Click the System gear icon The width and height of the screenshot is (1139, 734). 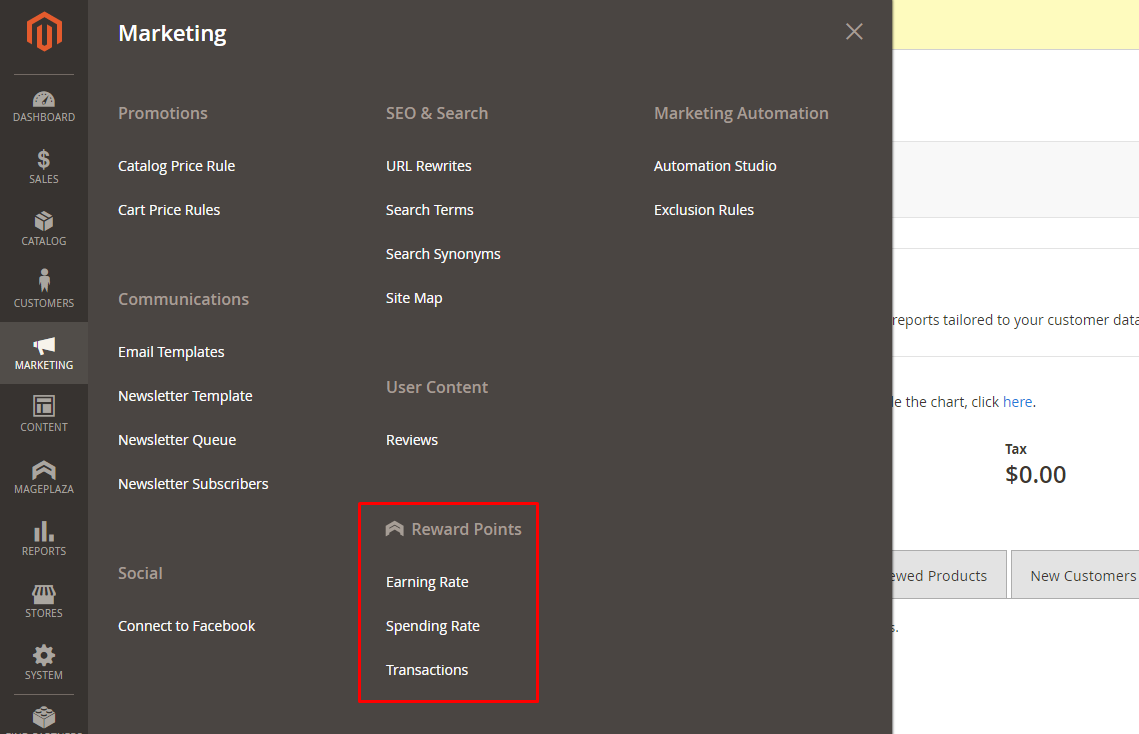click(x=44, y=656)
